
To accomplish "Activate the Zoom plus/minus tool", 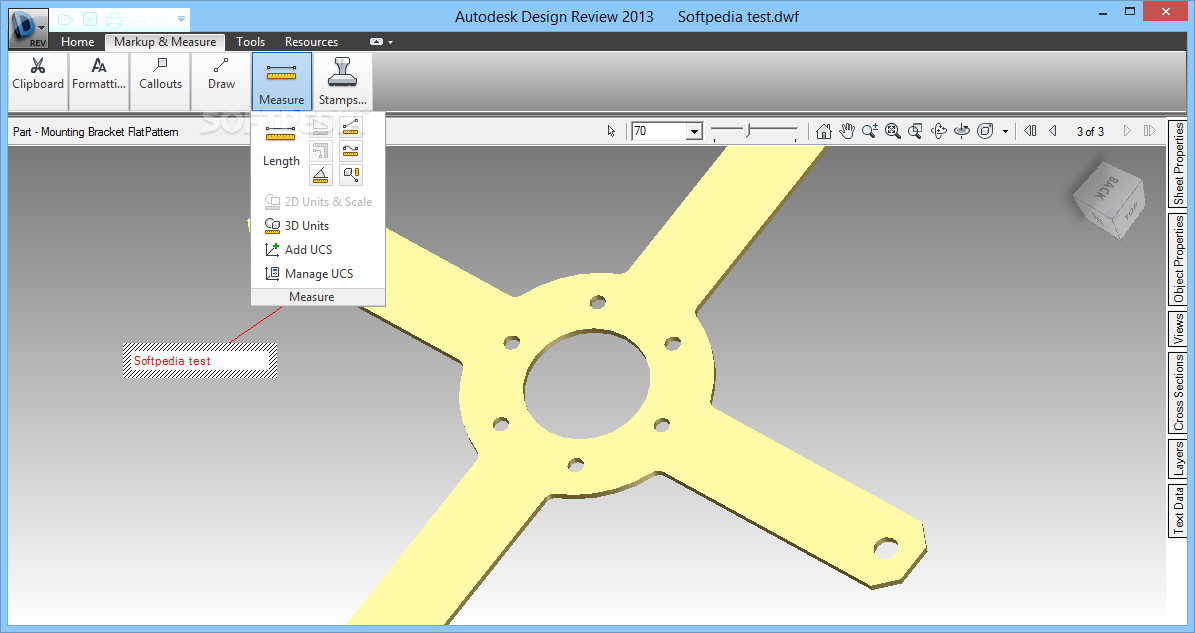I will [870, 131].
